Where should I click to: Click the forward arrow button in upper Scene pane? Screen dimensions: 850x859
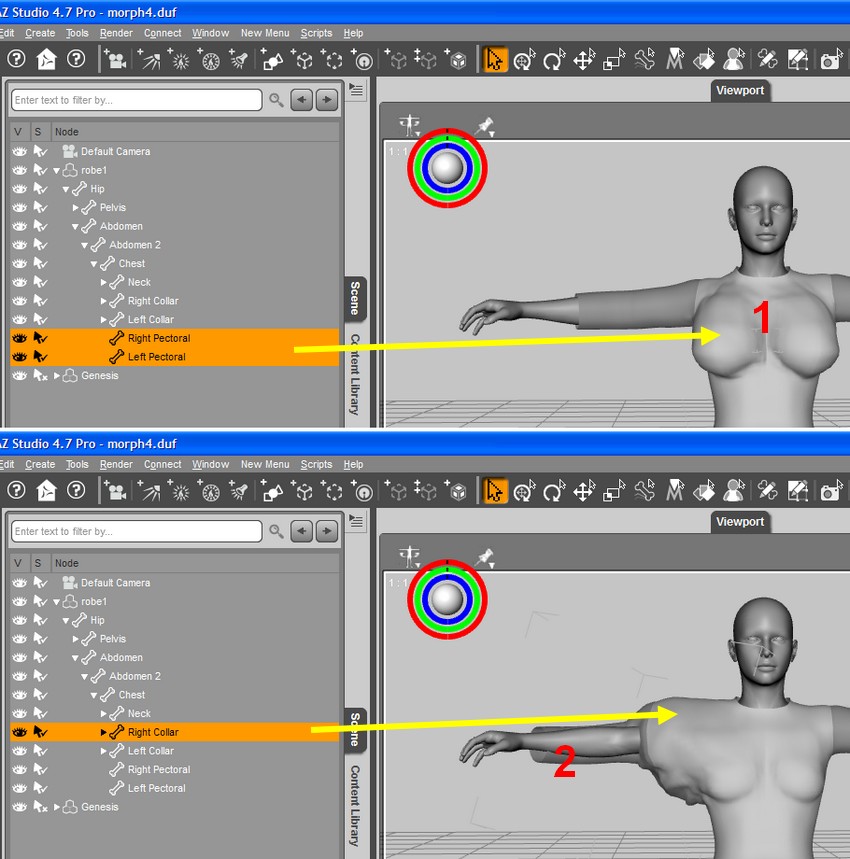pos(327,100)
